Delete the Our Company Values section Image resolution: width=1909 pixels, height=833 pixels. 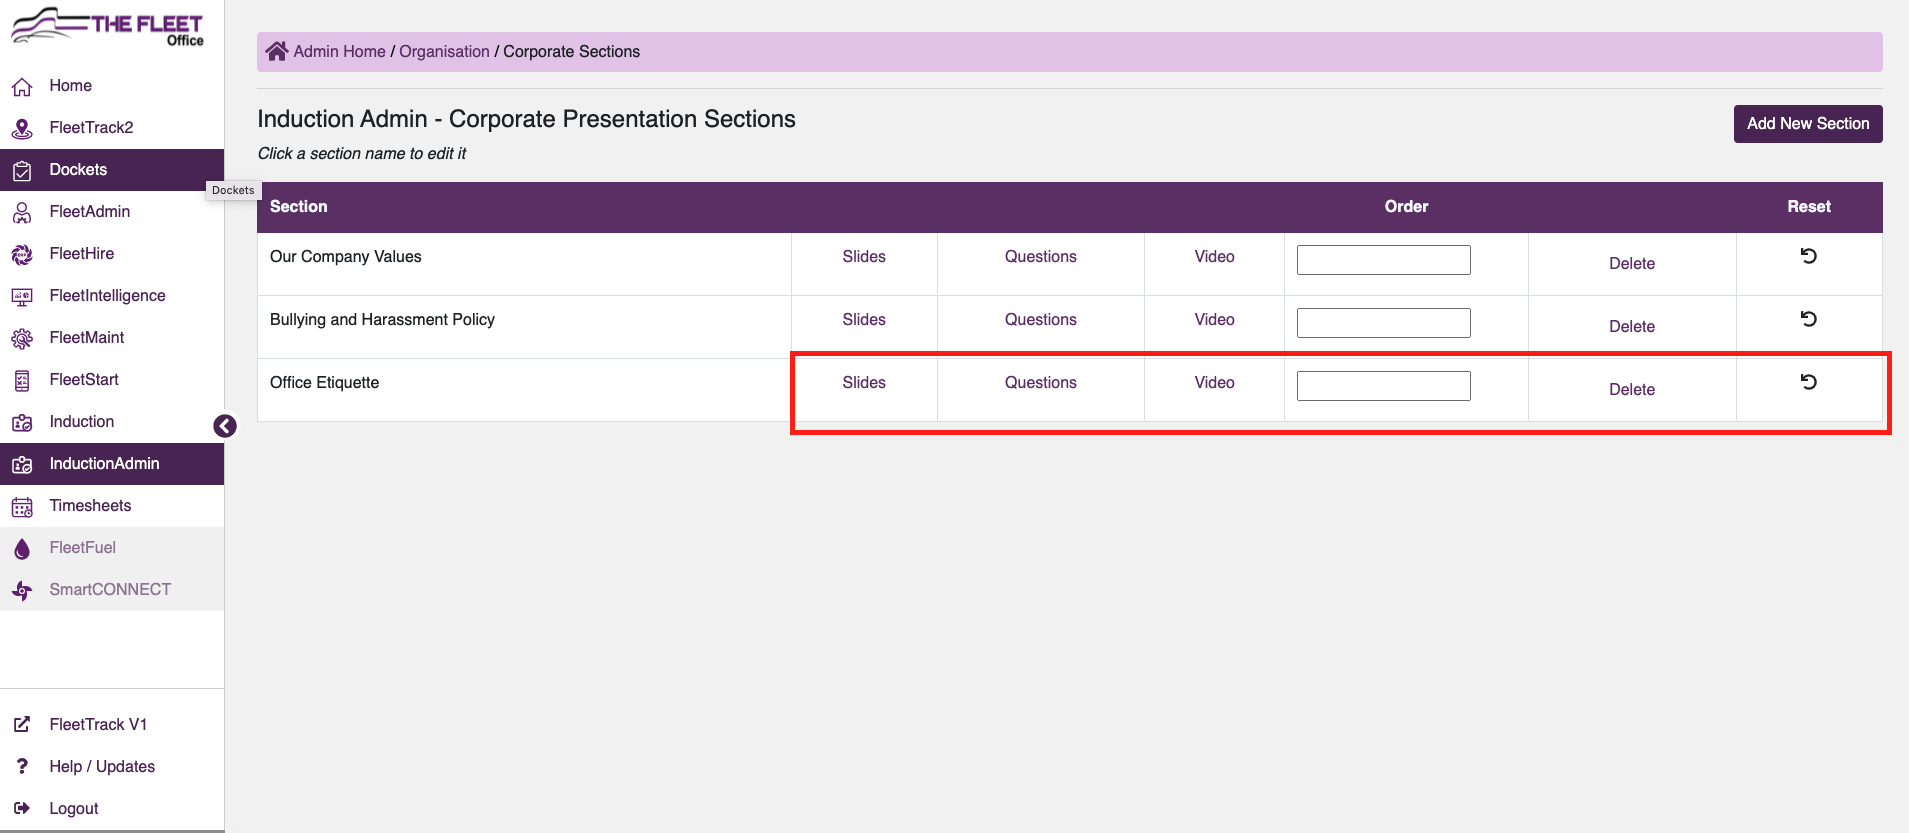tap(1632, 263)
